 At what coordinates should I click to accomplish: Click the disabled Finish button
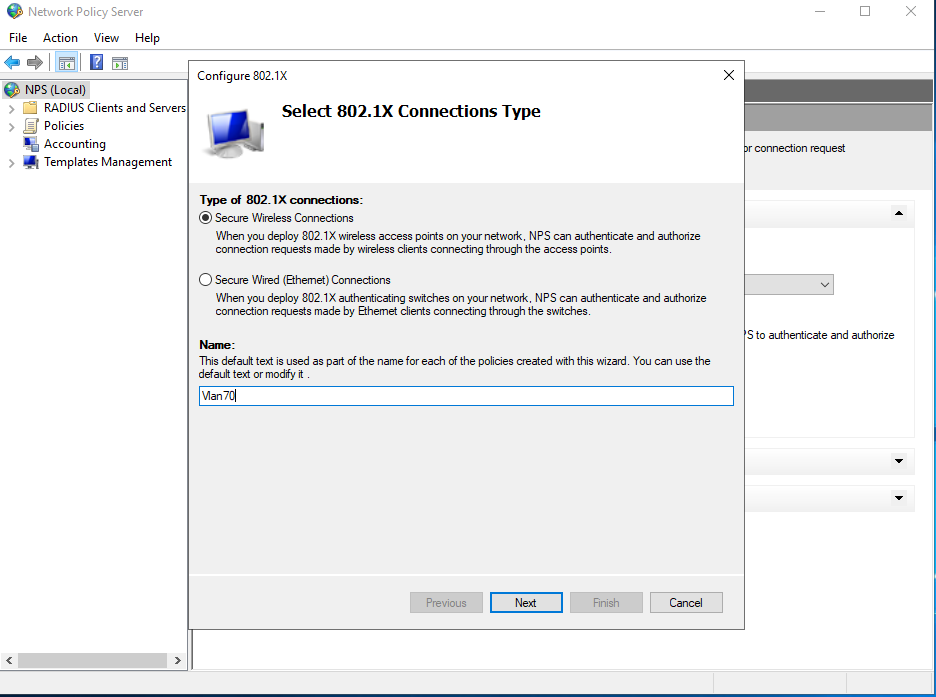(606, 603)
